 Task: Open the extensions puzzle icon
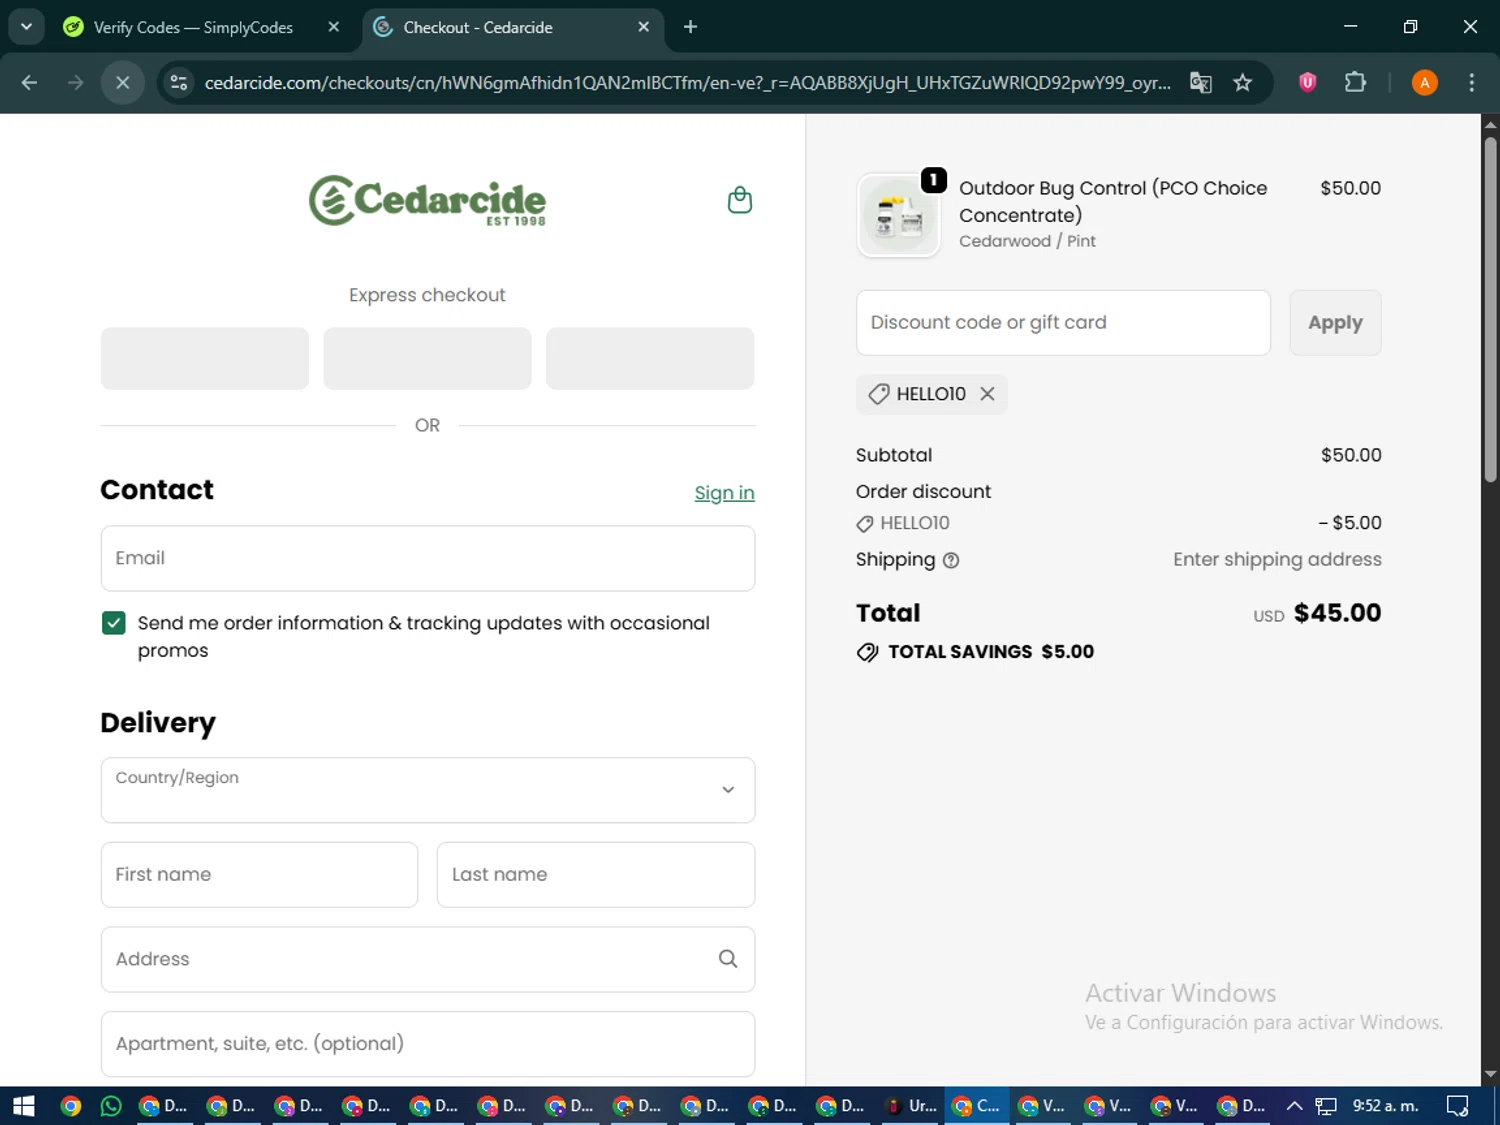[x=1355, y=83]
